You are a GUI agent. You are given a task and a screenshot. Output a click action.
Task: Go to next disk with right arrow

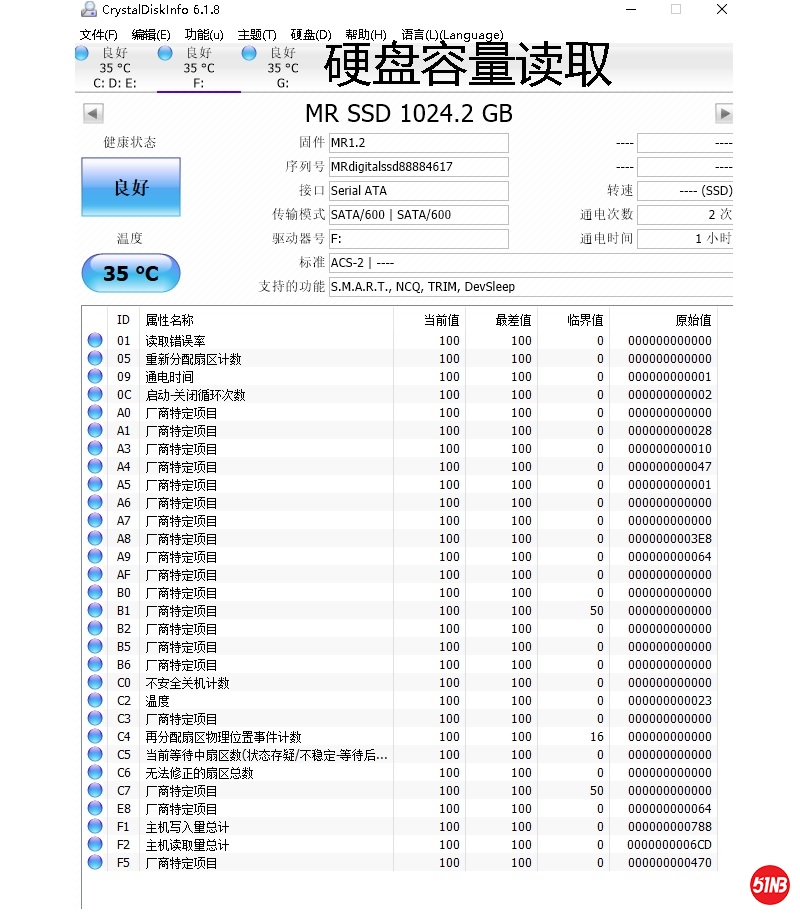pyautogui.click(x=725, y=114)
